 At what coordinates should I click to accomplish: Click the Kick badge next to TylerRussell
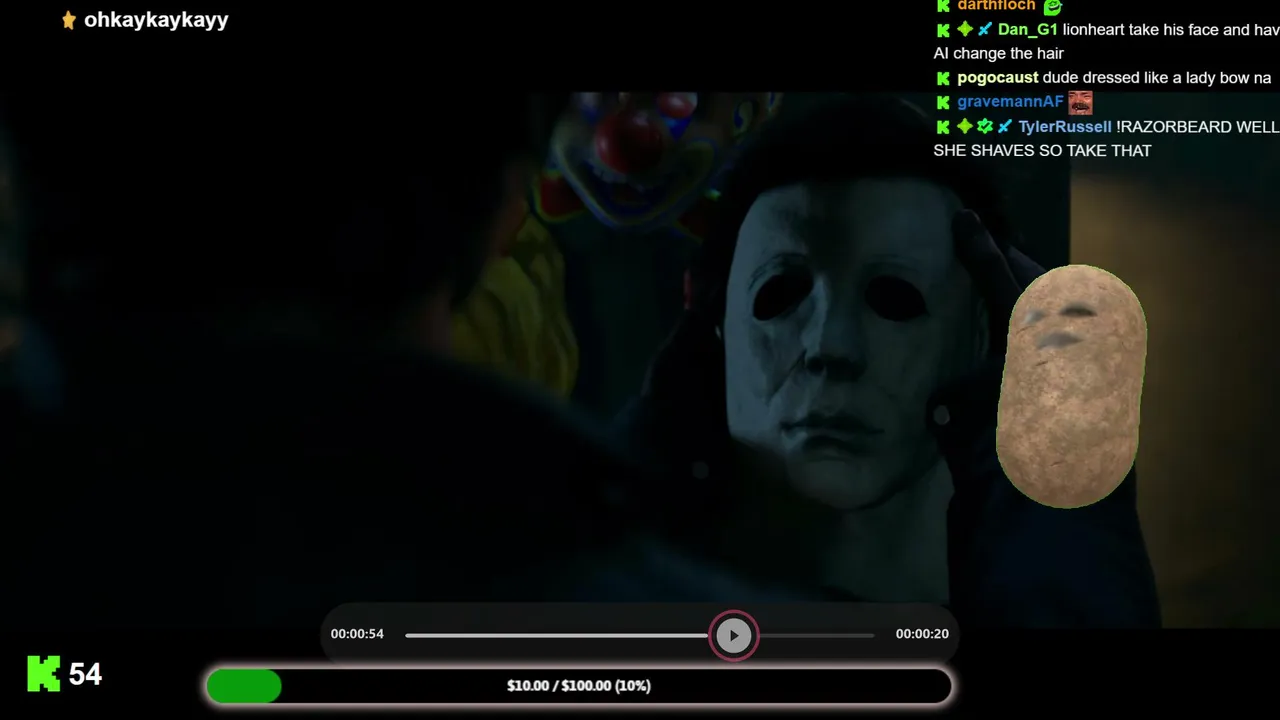(x=943, y=127)
